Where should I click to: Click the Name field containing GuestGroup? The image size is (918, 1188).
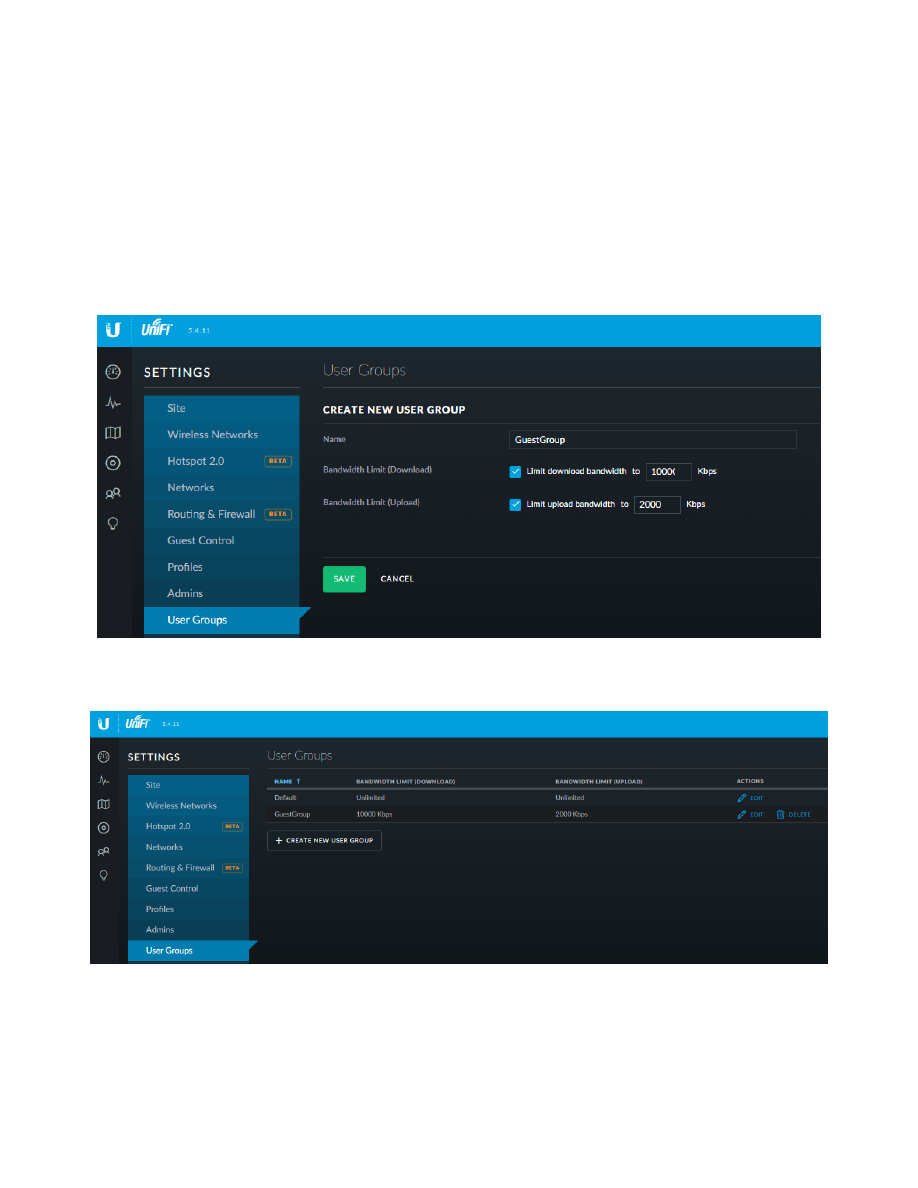tap(652, 440)
